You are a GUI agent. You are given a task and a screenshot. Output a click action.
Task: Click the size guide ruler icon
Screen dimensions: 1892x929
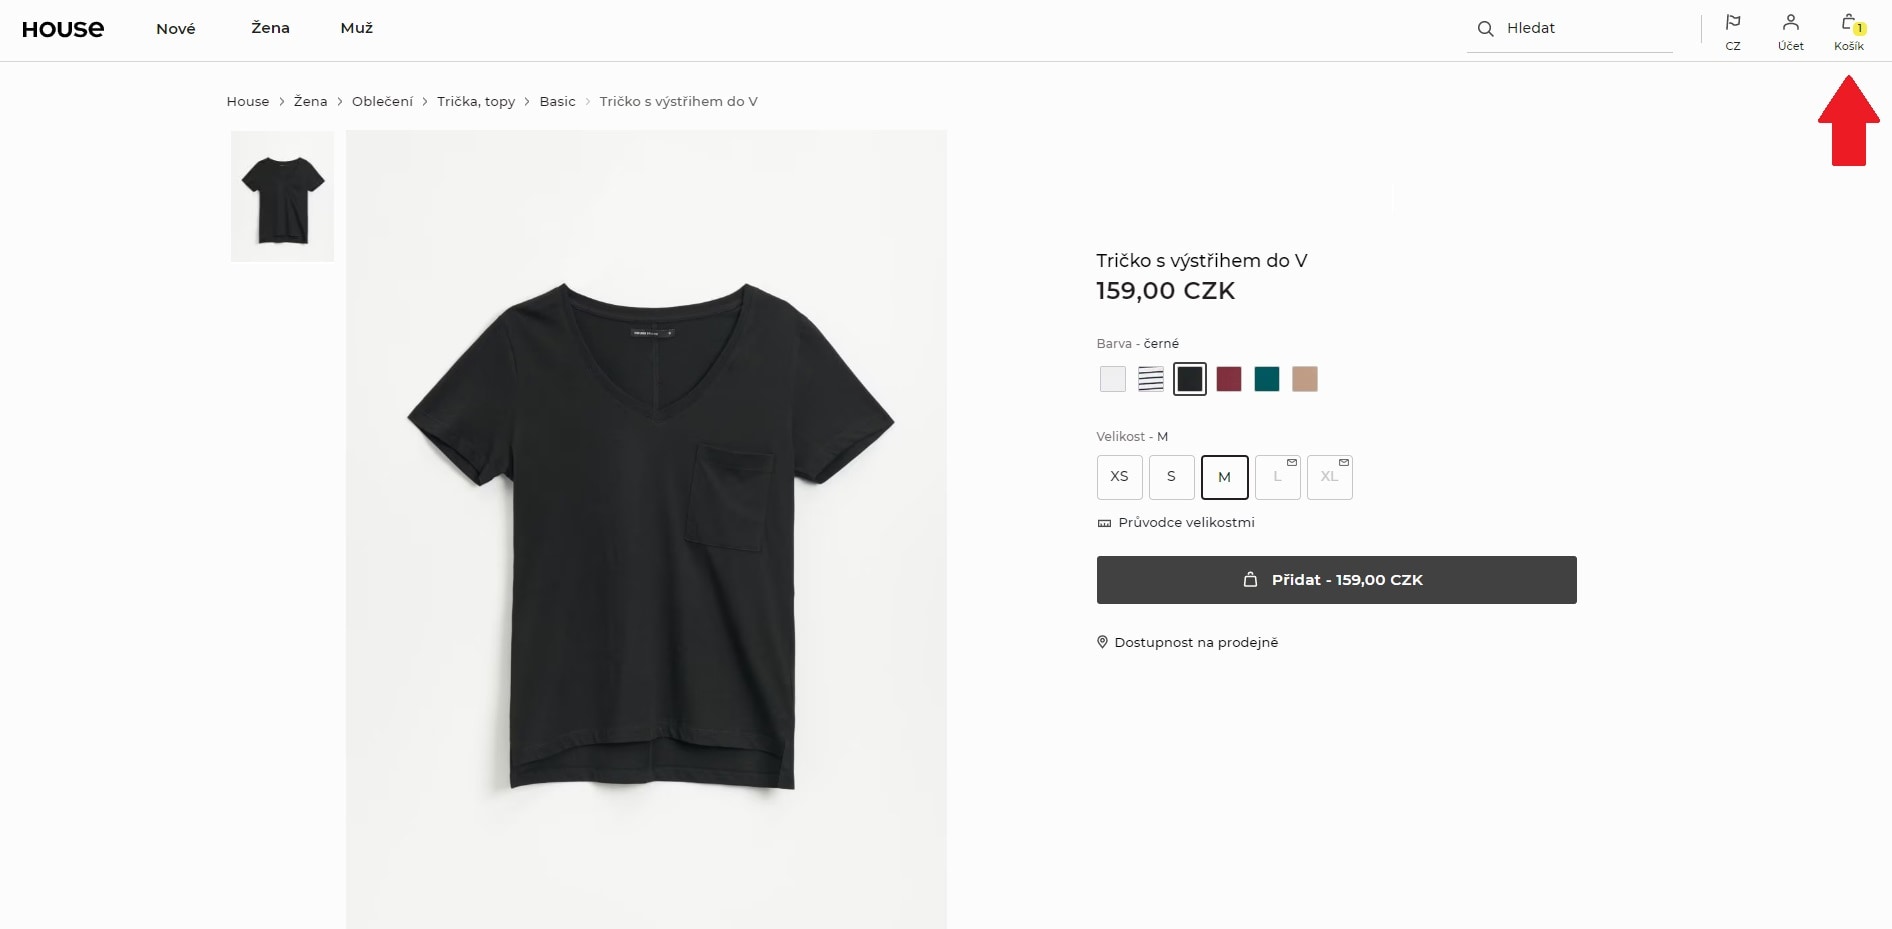[x=1104, y=523]
